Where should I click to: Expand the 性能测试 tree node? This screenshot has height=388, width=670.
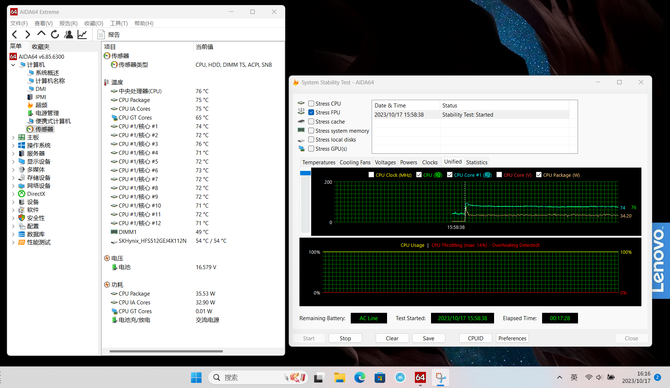(x=13, y=243)
